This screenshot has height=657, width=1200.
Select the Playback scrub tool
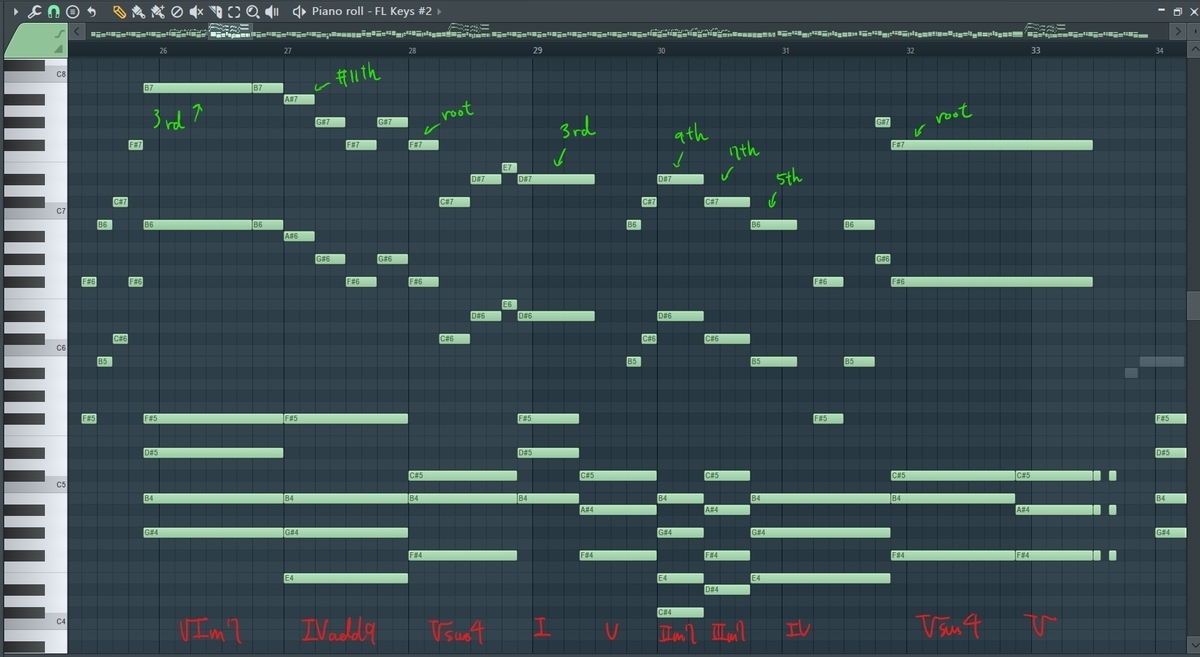(271, 12)
